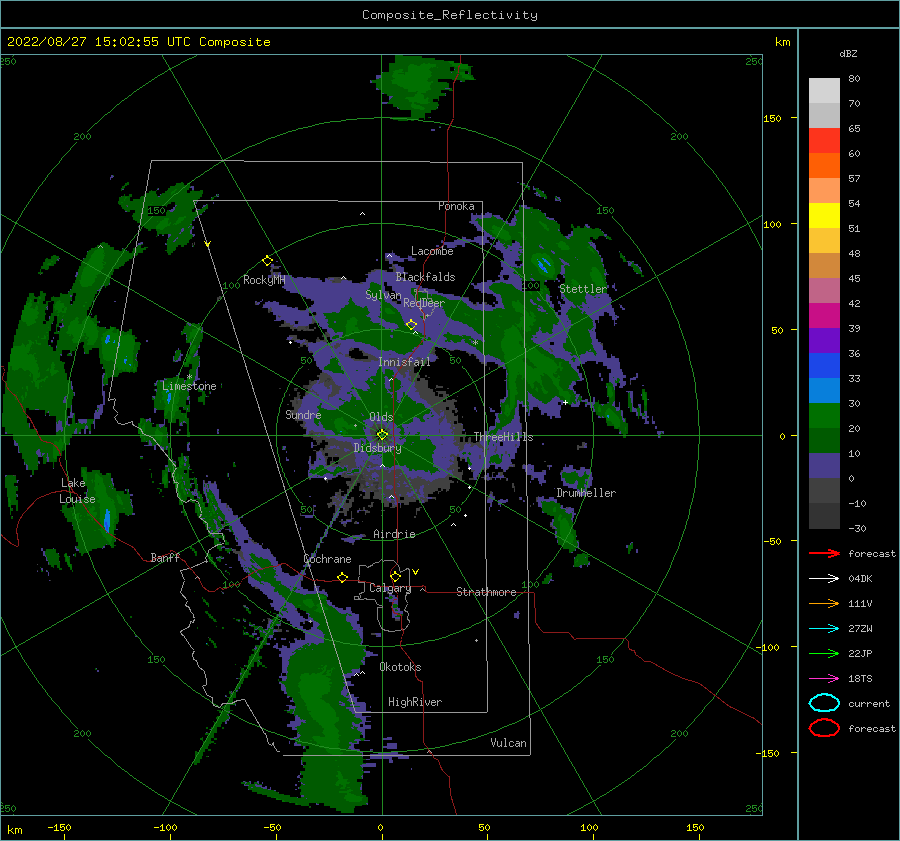The image size is (900, 841).
Task: Click the 27ZW legend label
Action: pos(860,629)
